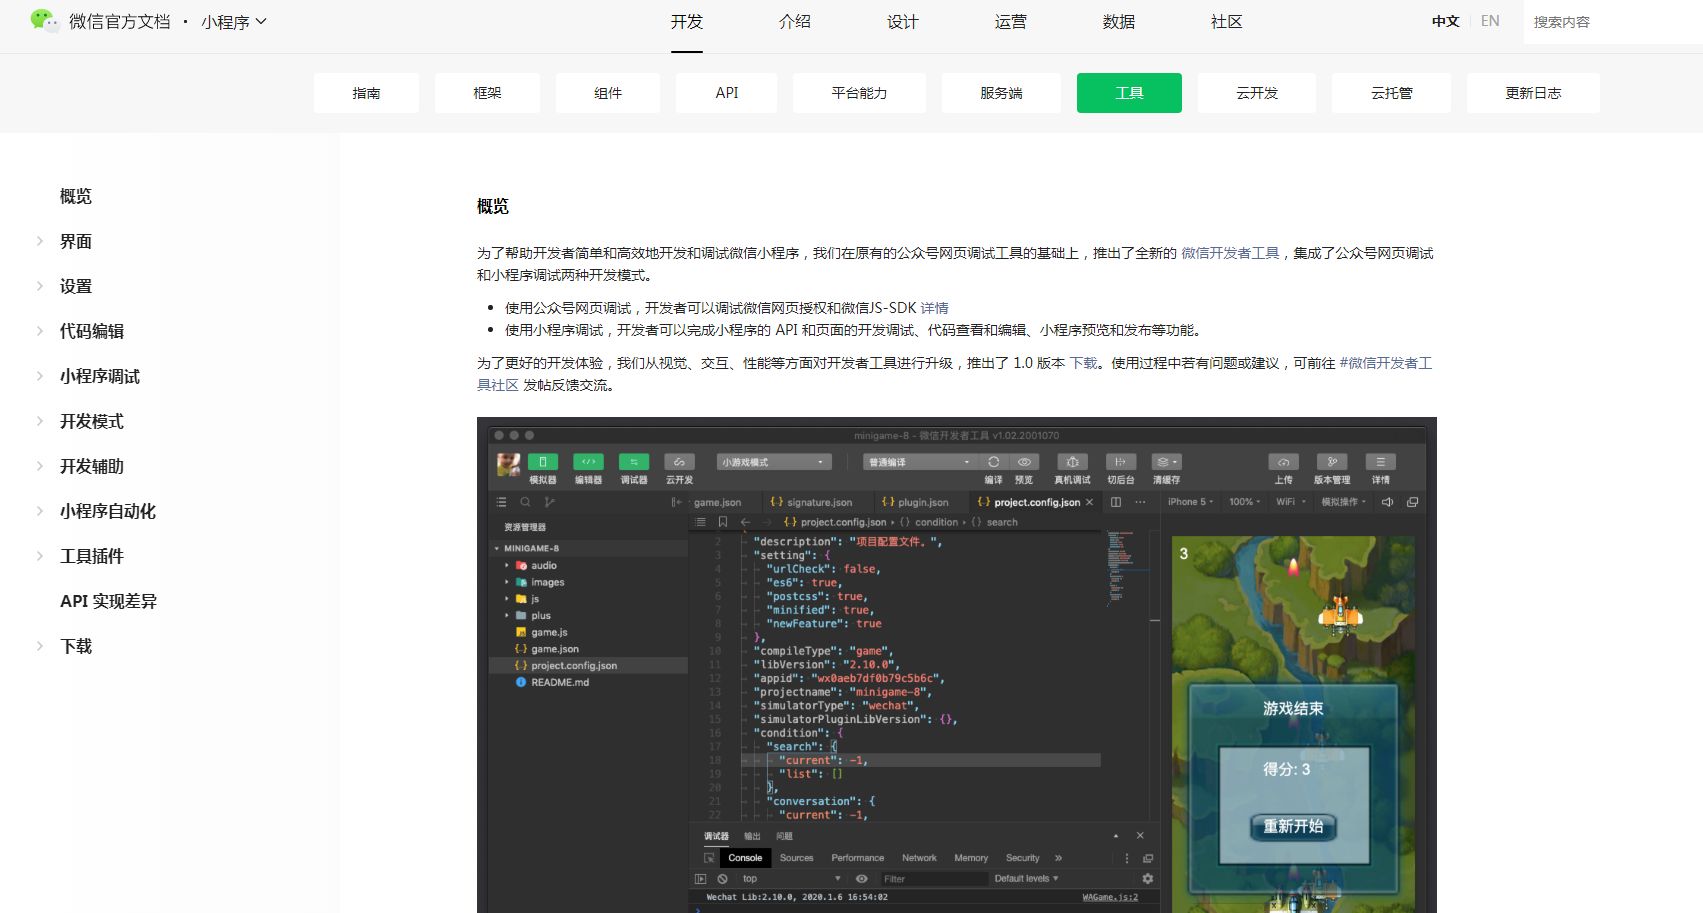Follow the 微信开发者工具 link in the paragraph
Image resolution: width=1703 pixels, height=913 pixels.
coord(1230,253)
